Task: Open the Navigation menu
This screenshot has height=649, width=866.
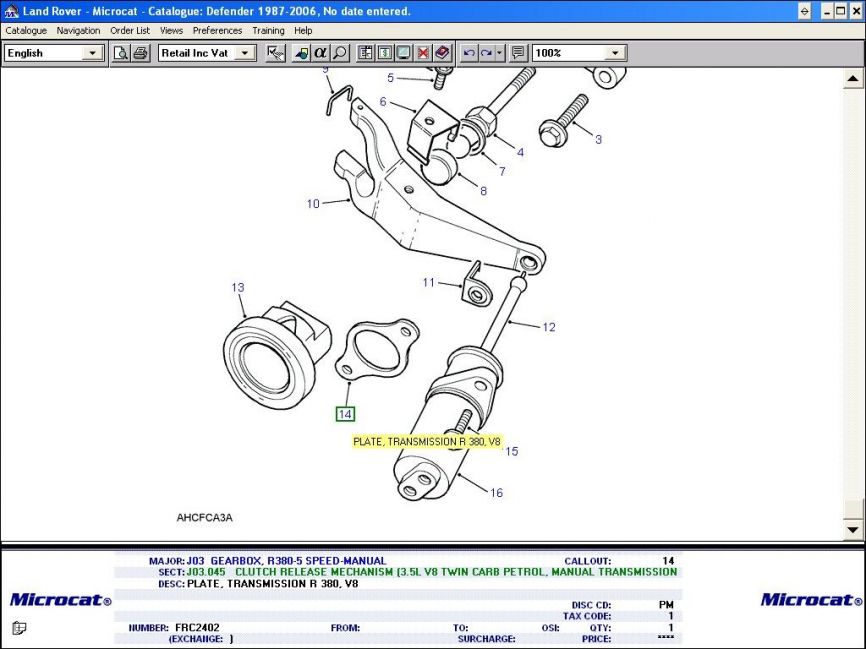Action: (78, 31)
